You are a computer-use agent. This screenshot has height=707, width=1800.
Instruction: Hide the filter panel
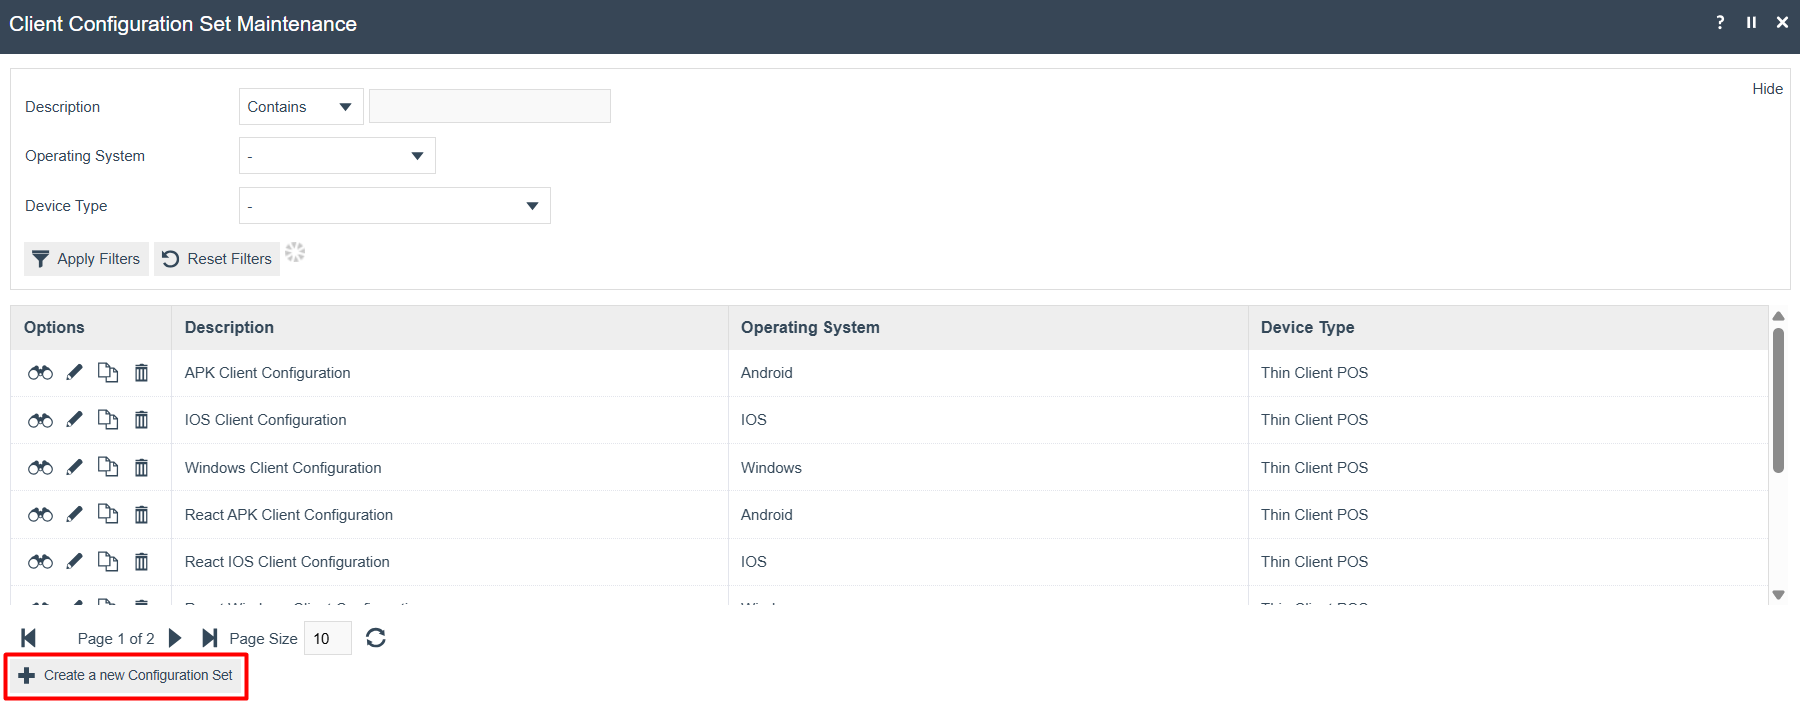pos(1767,89)
